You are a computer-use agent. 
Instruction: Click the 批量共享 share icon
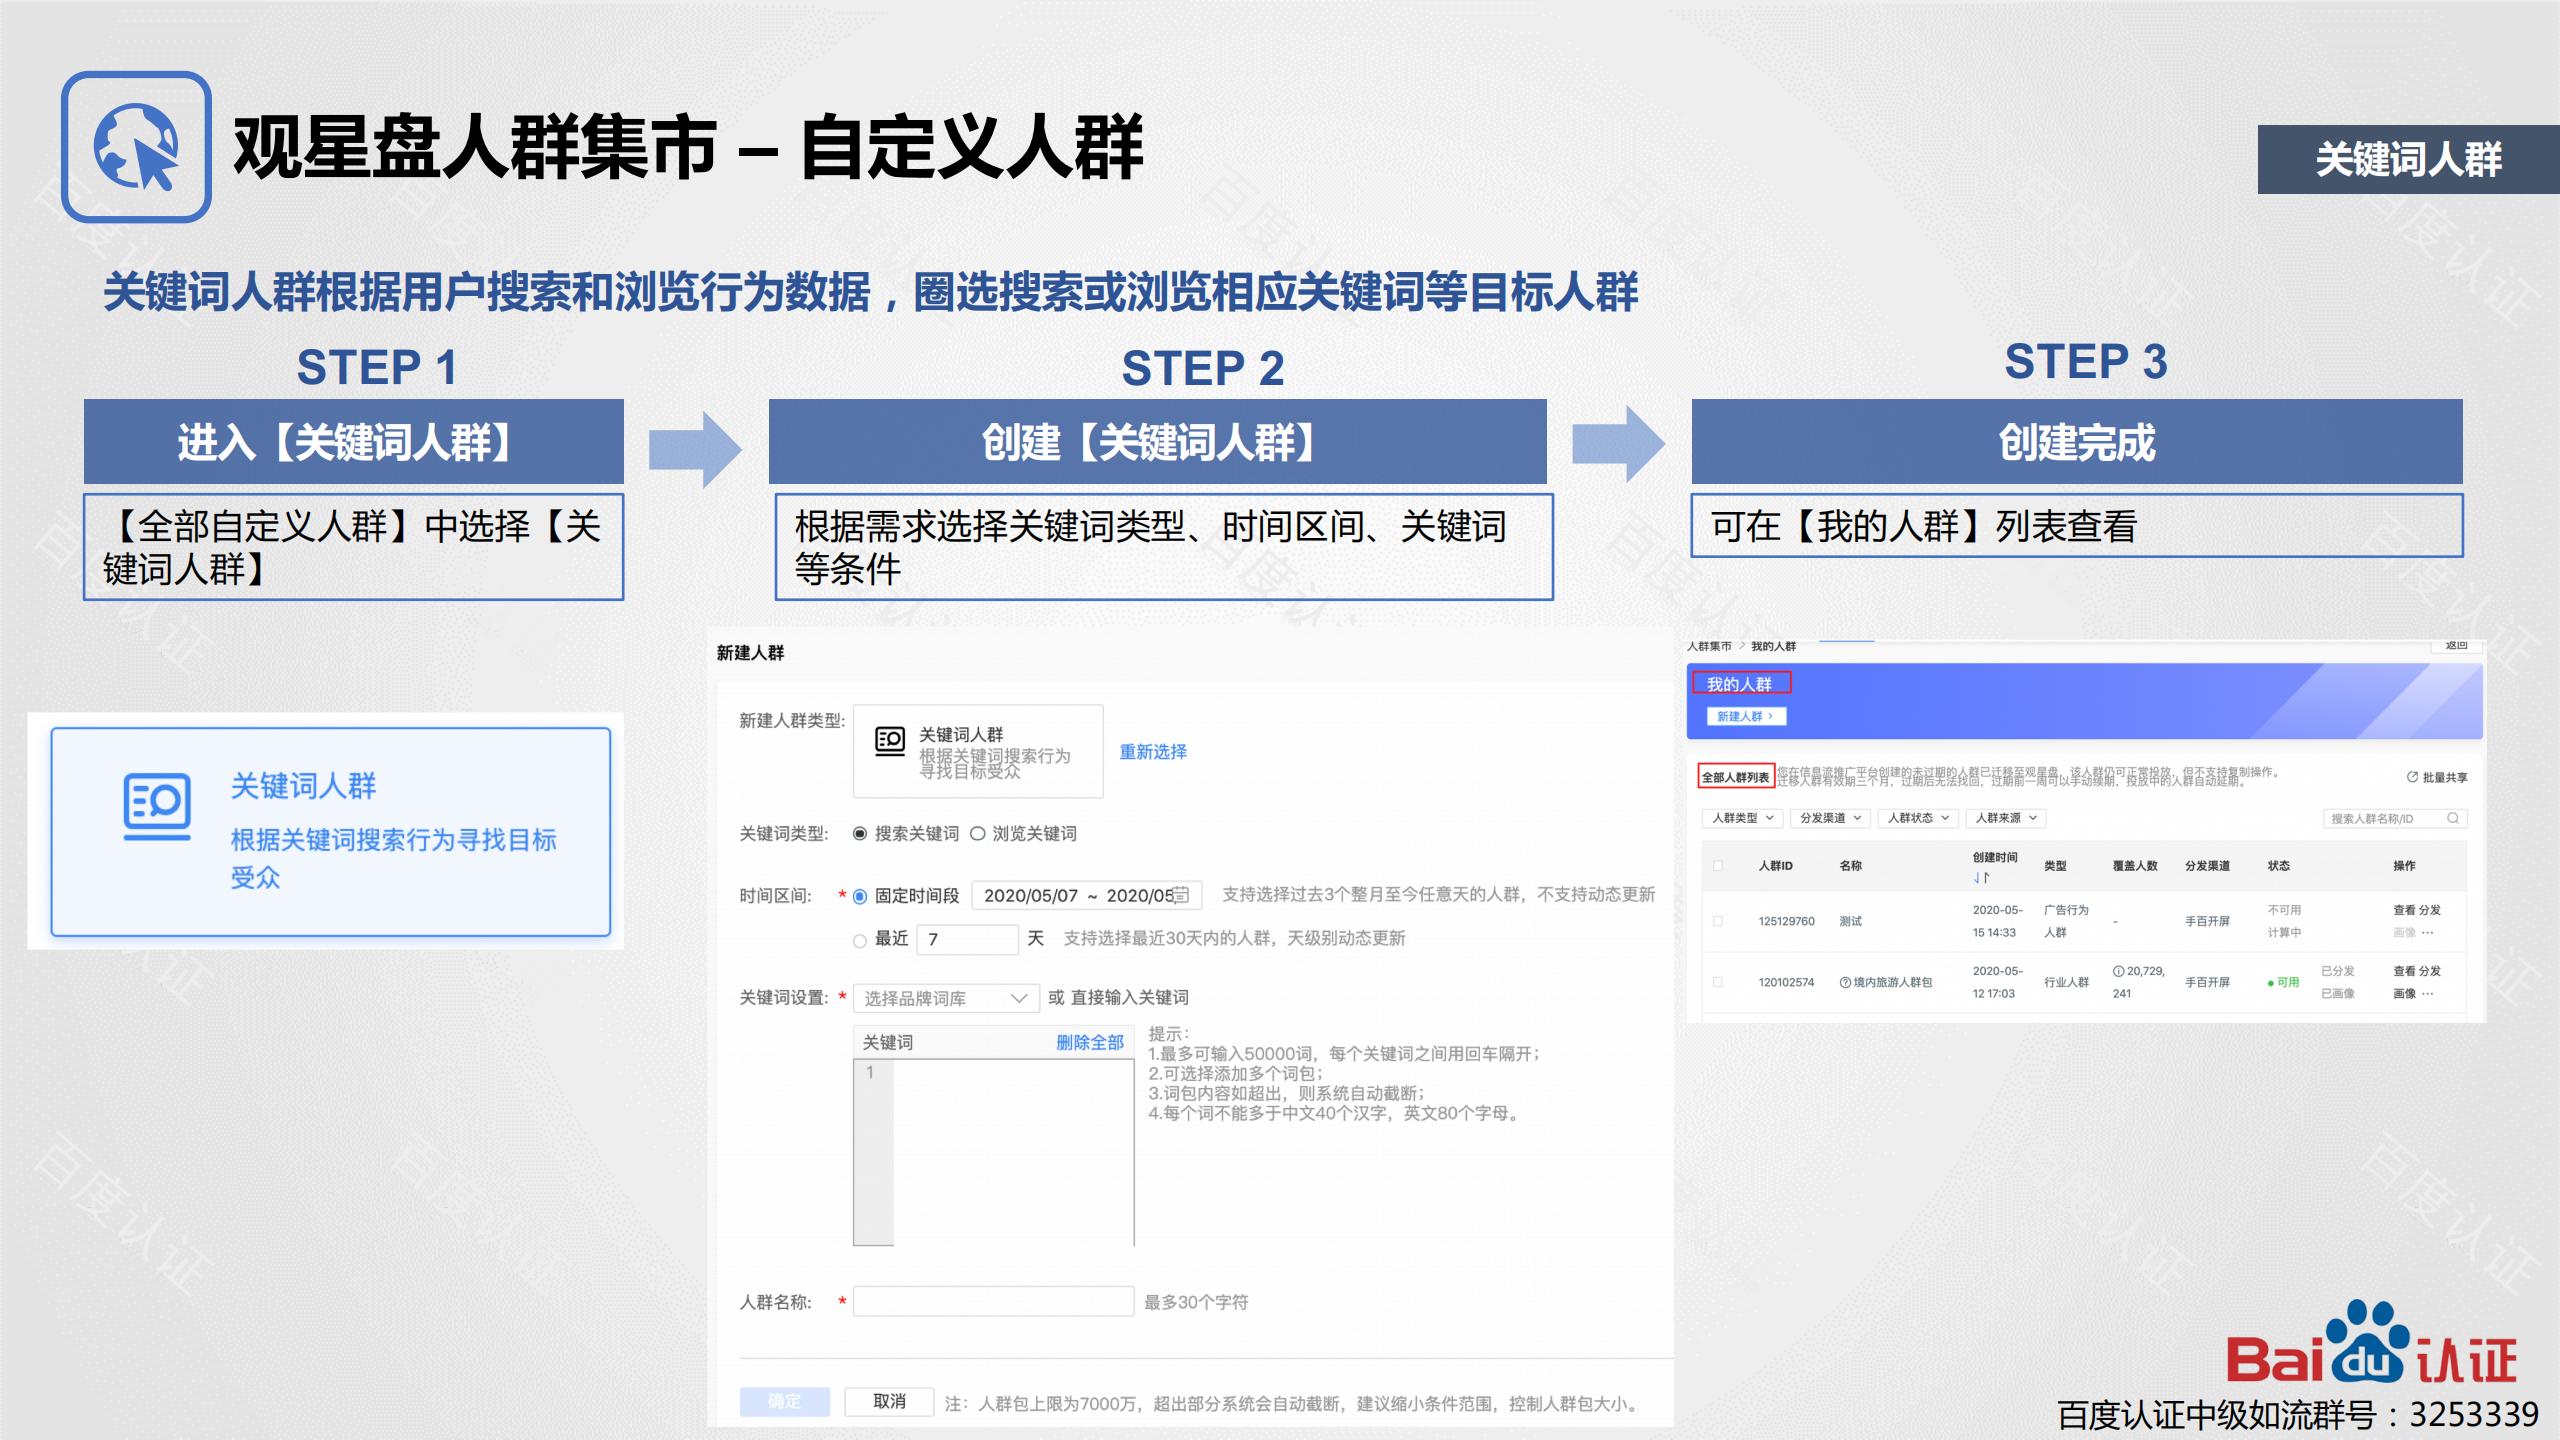pos(2412,777)
